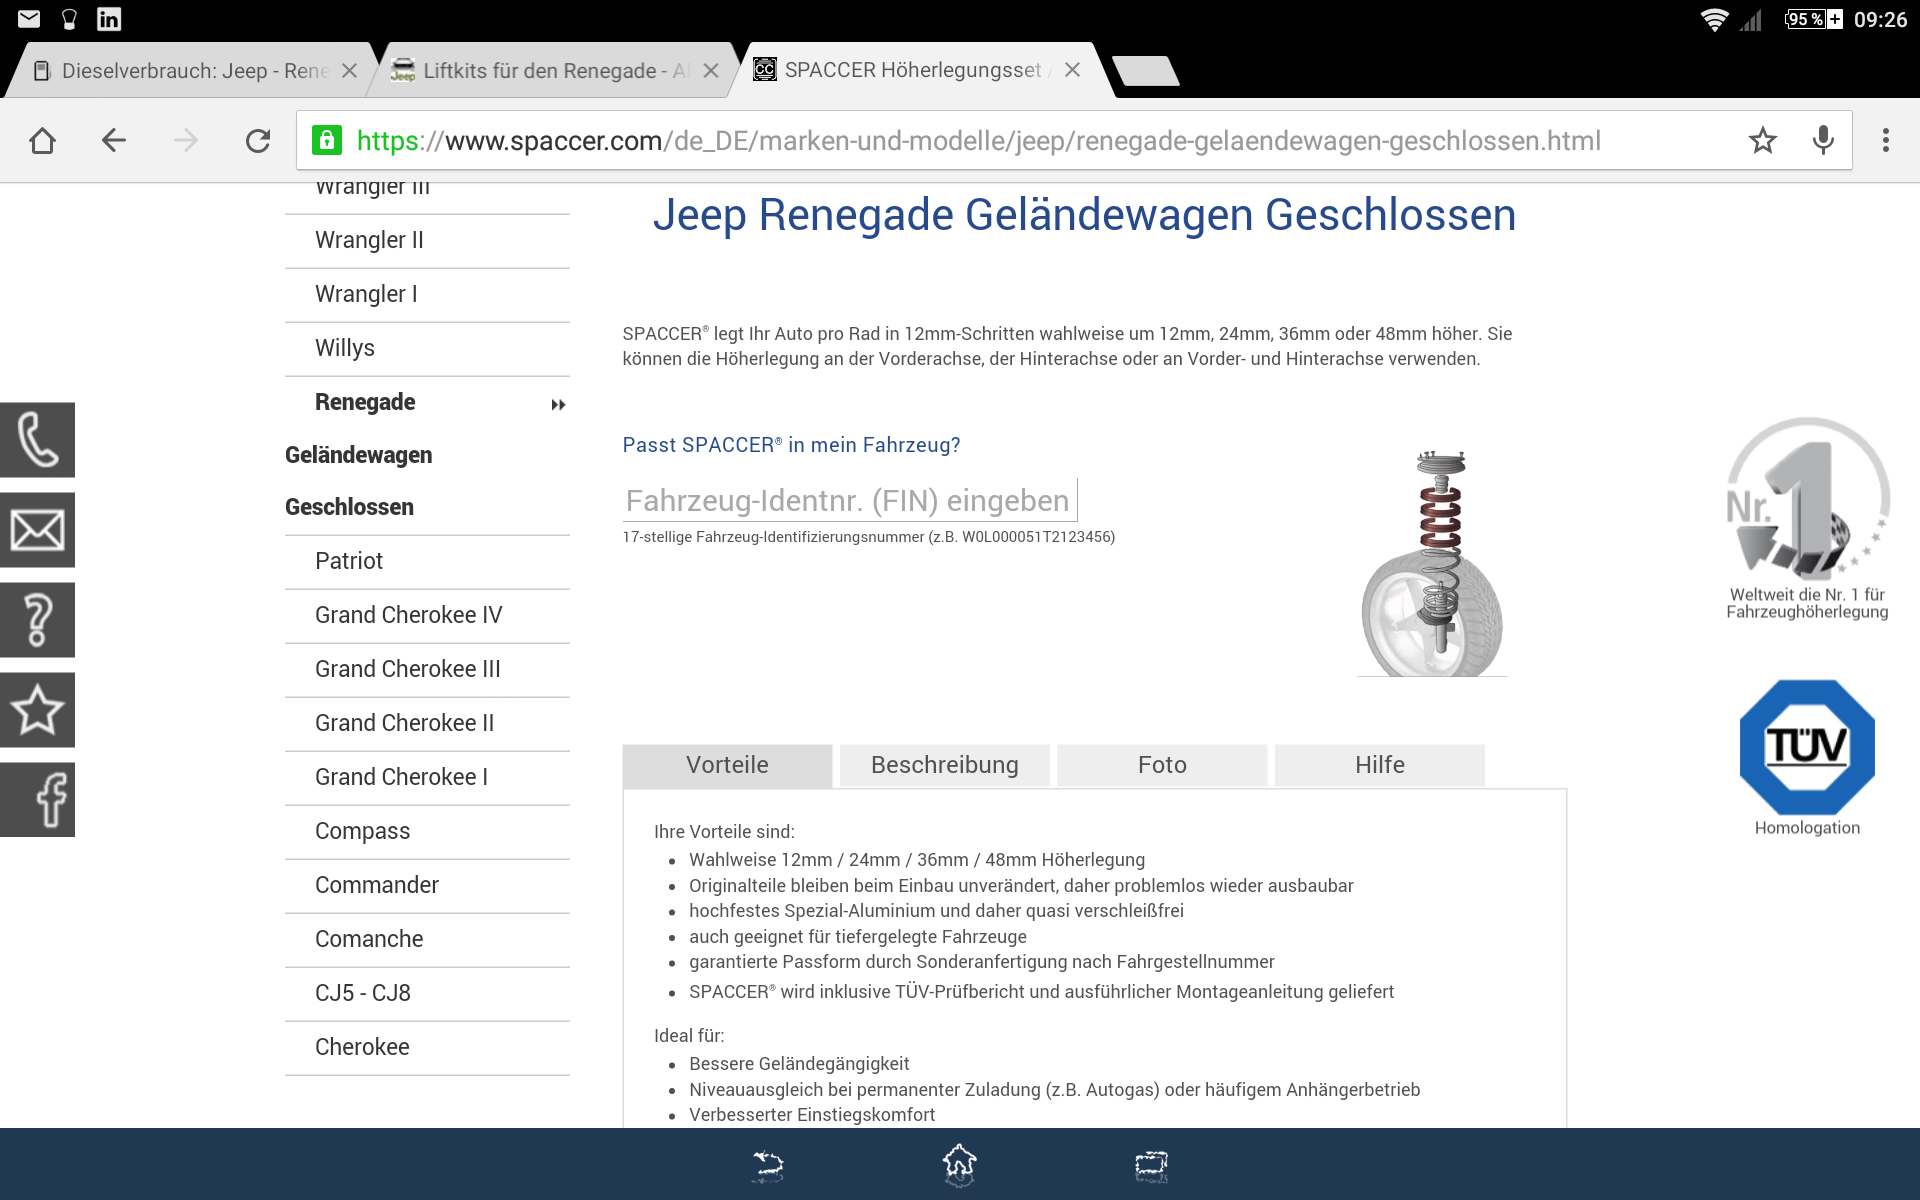This screenshot has width=1920, height=1200.
Task: Bookmark page with address bar star
Action: coord(1762,141)
